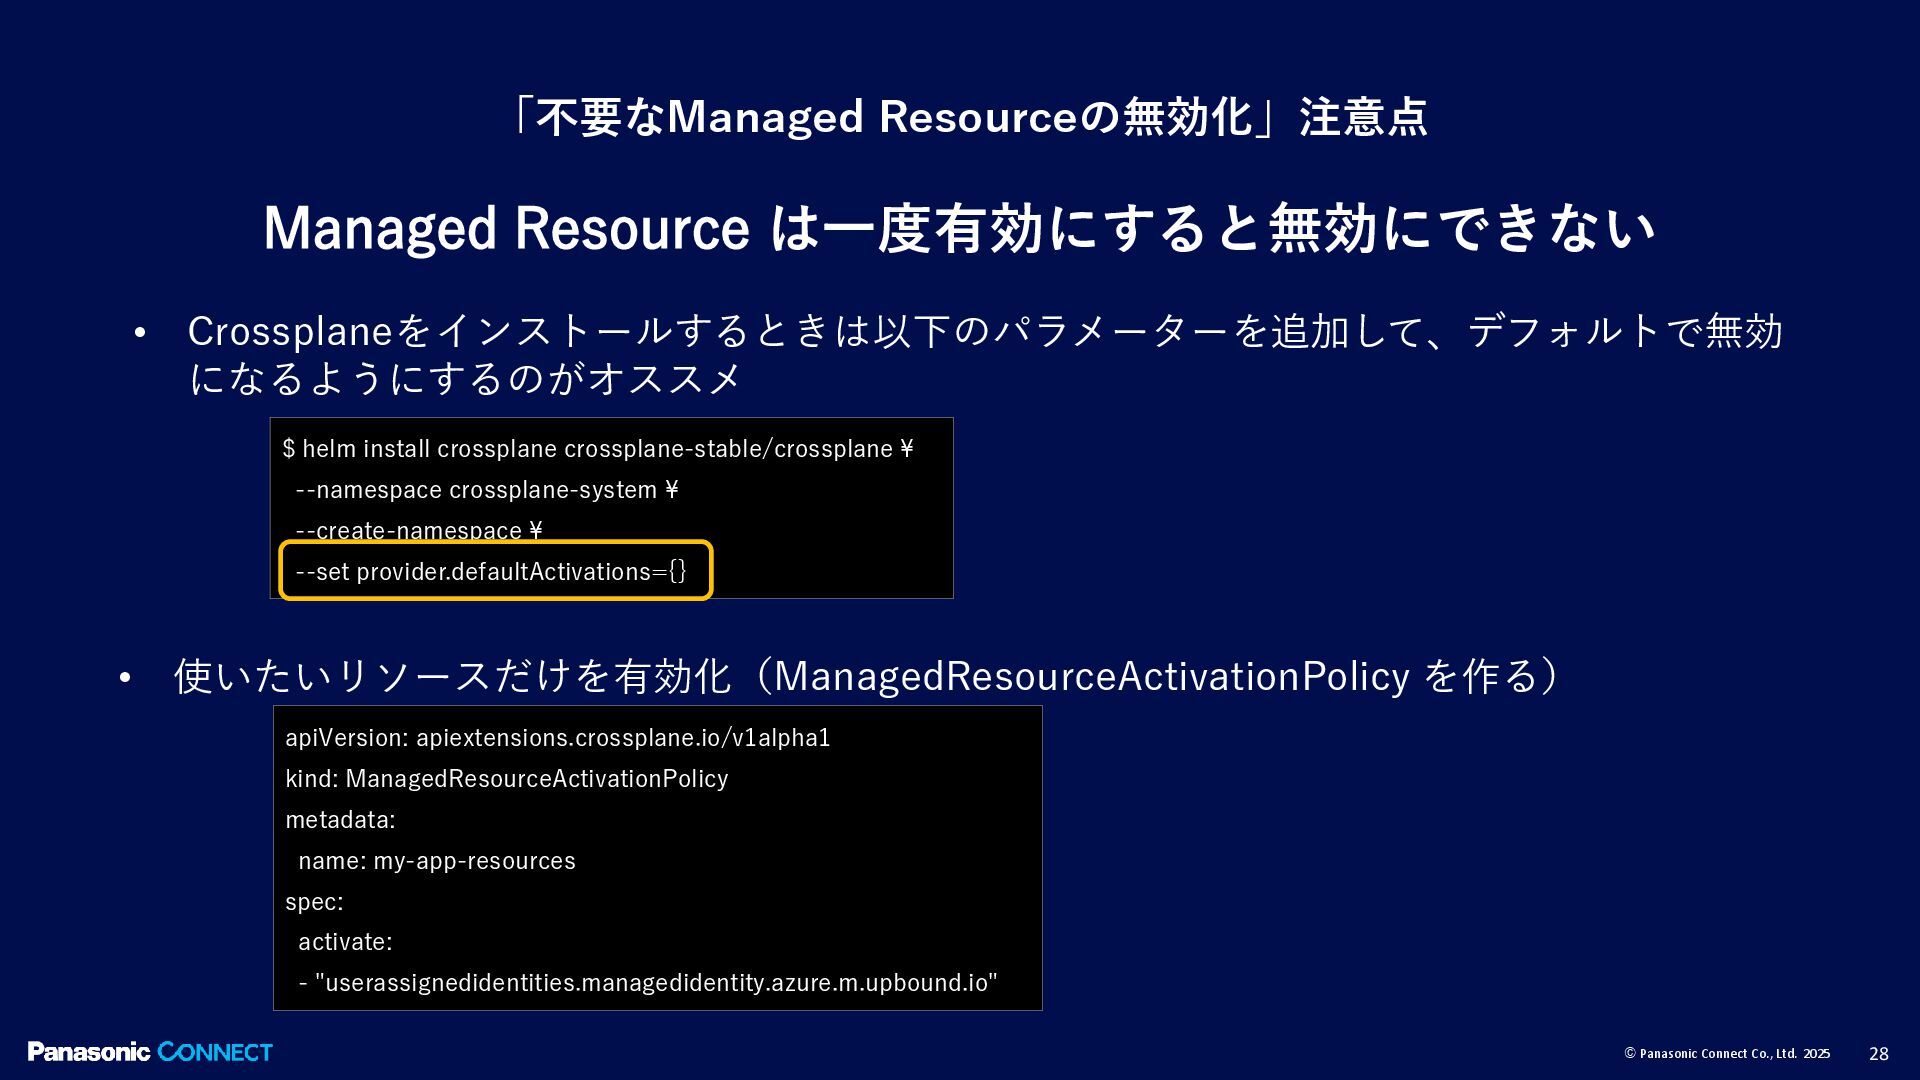Click the slide number 28
The height and width of the screenshot is (1080, 1920).
point(1878,1054)
